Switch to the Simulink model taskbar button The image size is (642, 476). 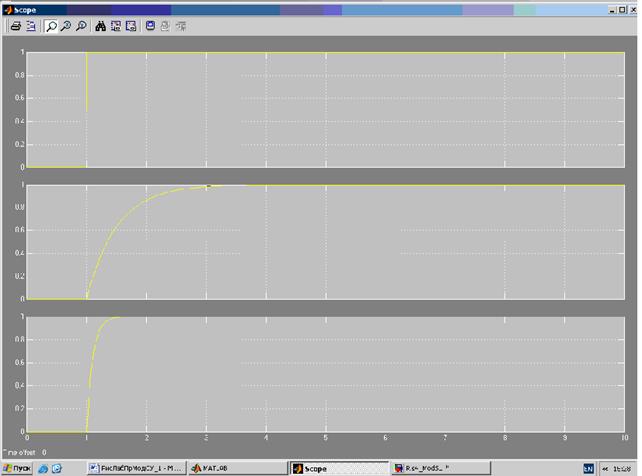tap(441, 468)
